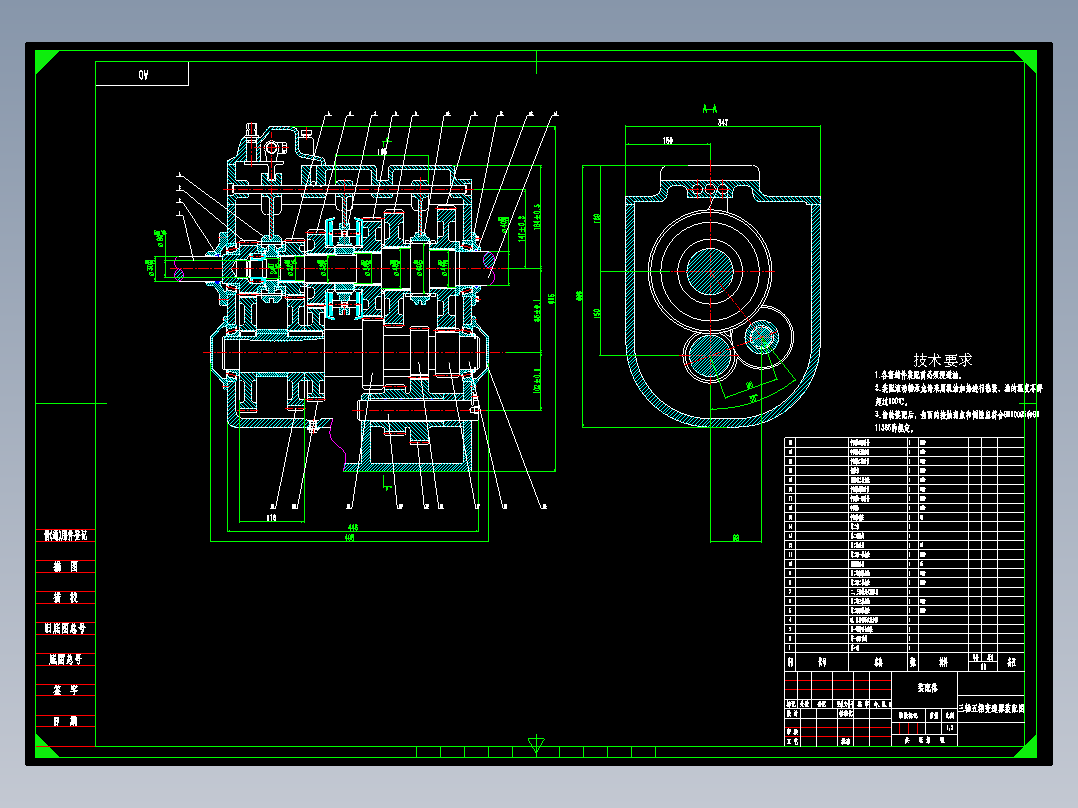Select the hatched countershaft circle in the A-A view
This screenshot has height=808, width=1078.
coord(709,356)
